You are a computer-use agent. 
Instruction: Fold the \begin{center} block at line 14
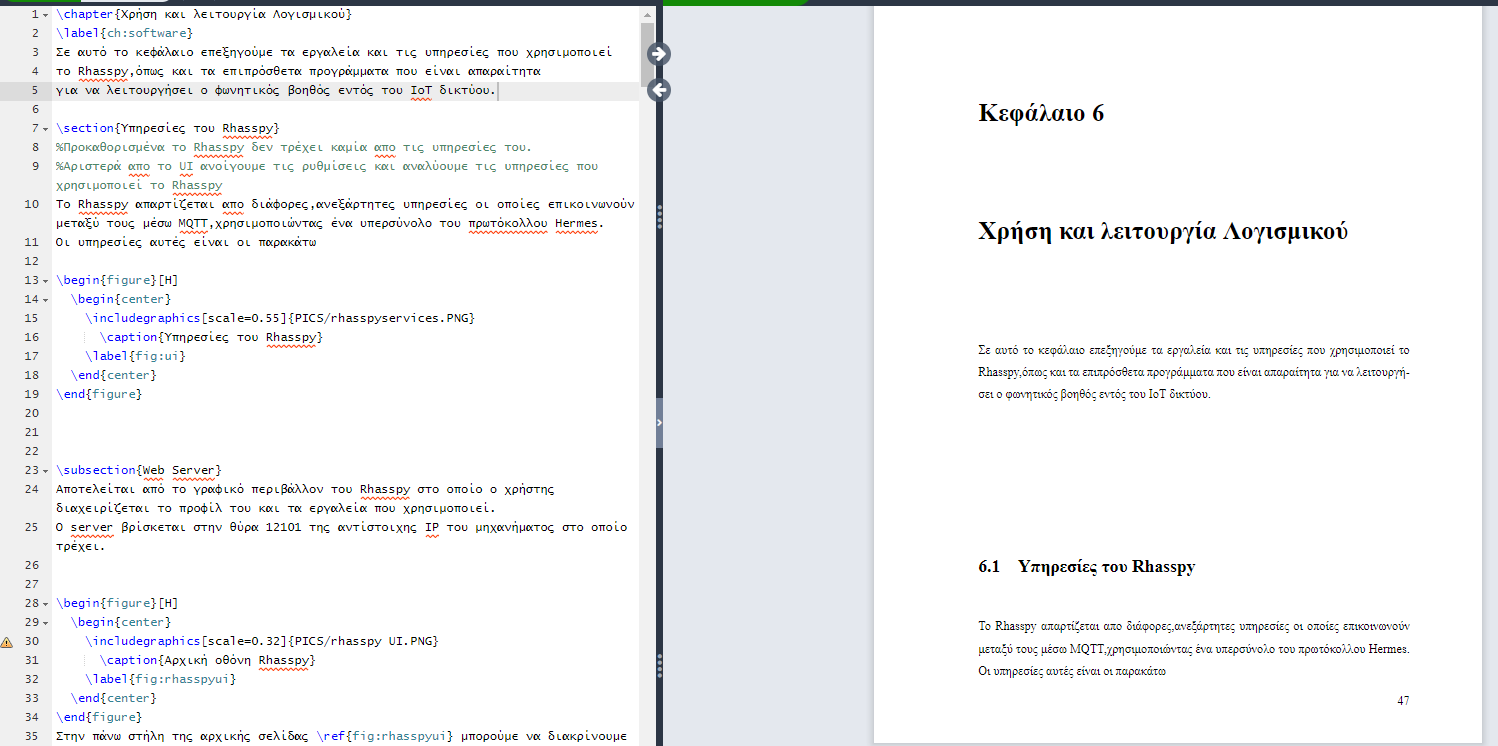click(46, 300)
